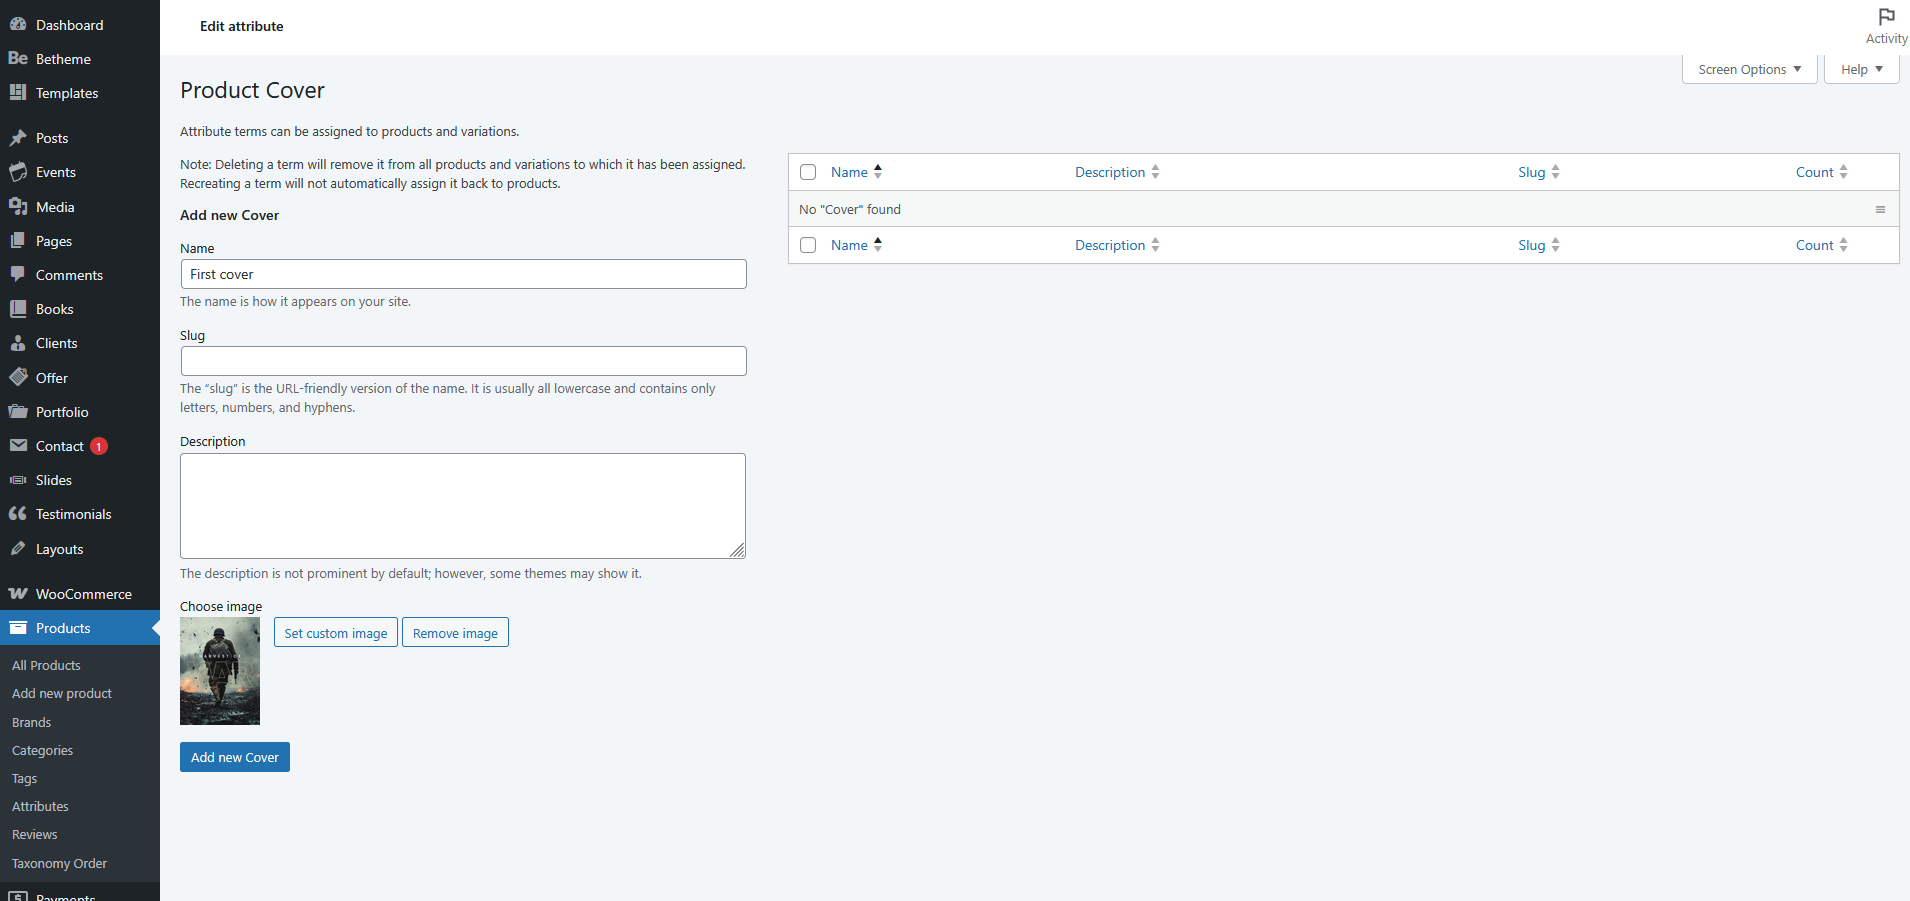The height and width of the screenshot is (901, 1910).
Task: Expand the Screen Options dropdown
Action: (1749, 70)
